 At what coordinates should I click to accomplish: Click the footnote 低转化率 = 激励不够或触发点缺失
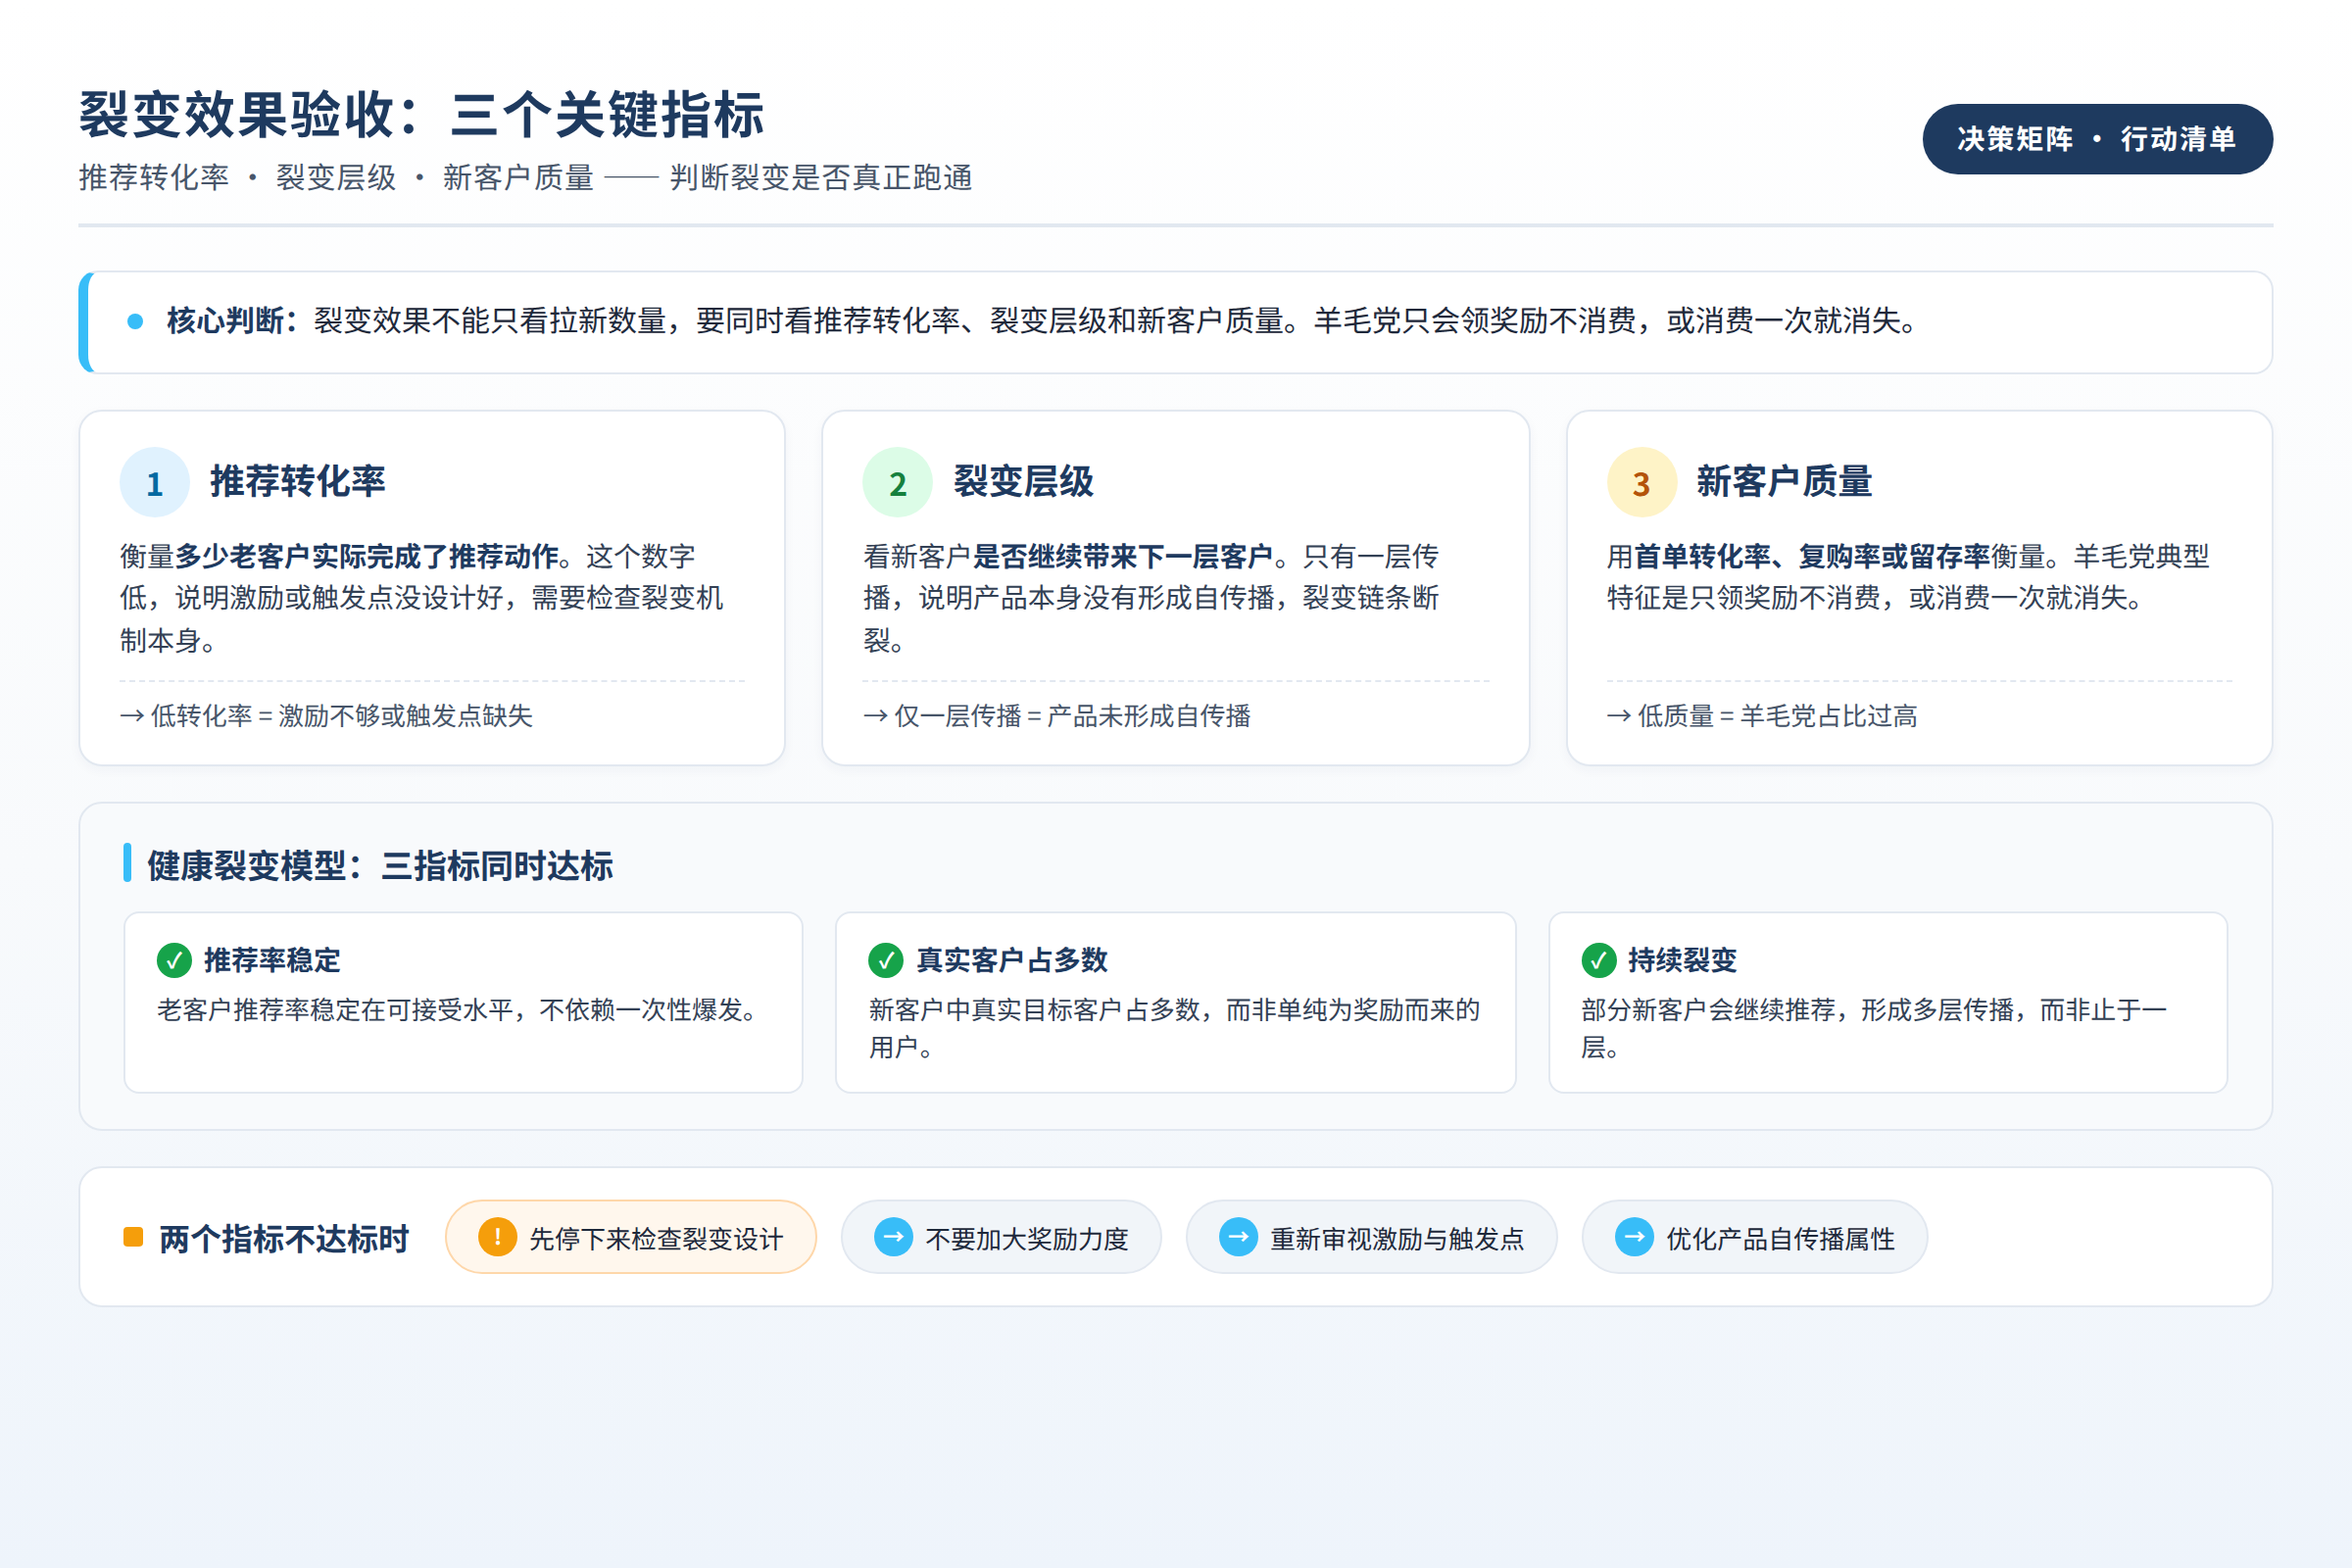pyautogui.click(x=326, y=716)
